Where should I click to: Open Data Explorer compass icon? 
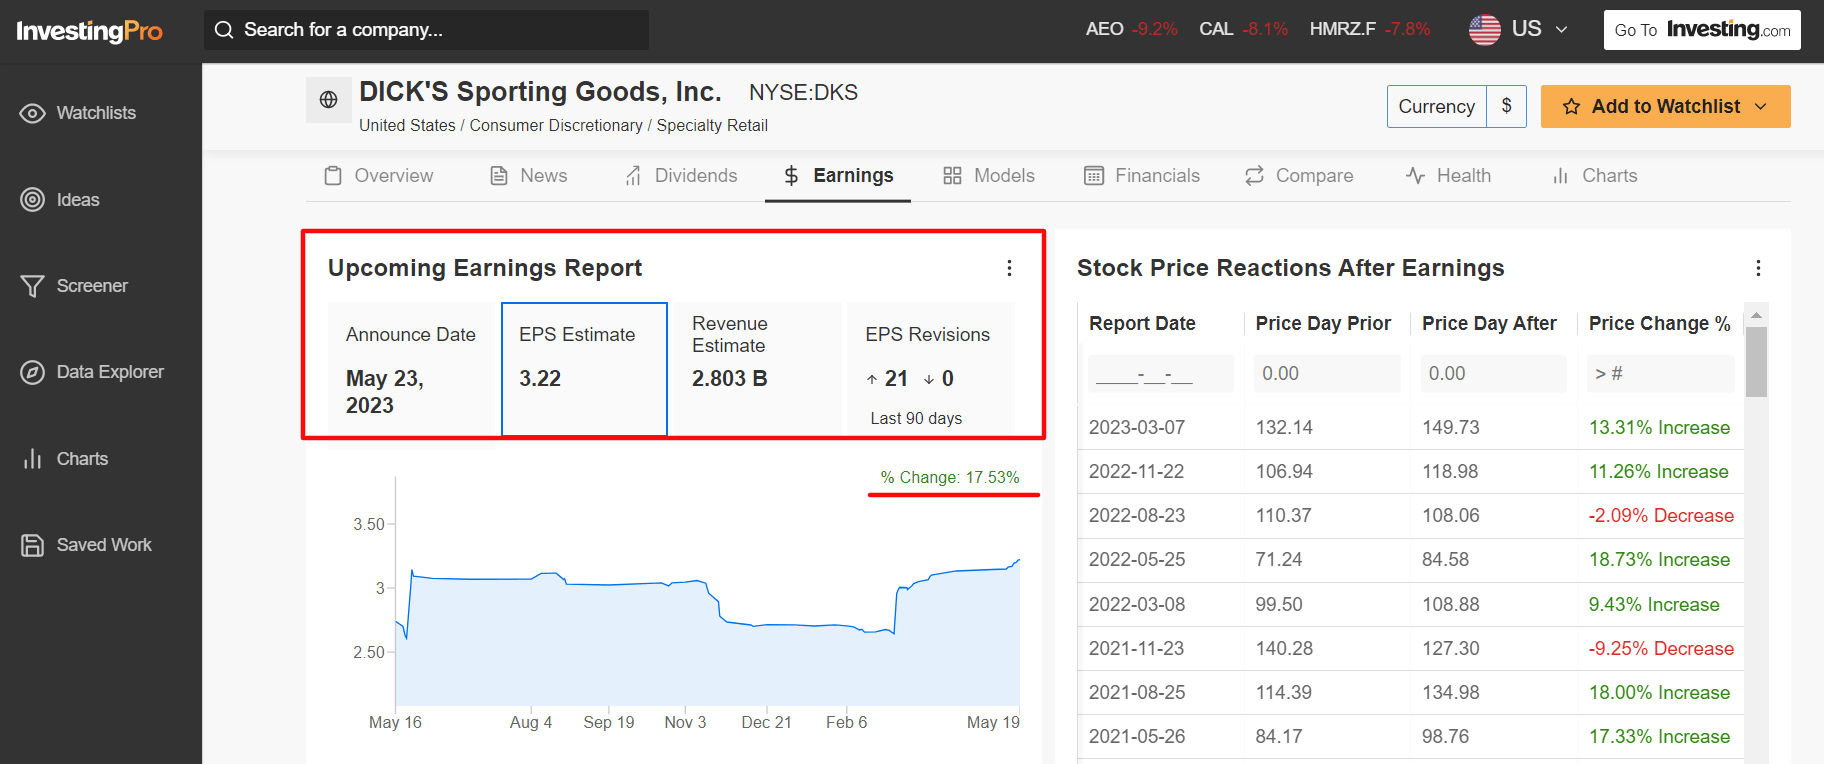tap(33, 372)
